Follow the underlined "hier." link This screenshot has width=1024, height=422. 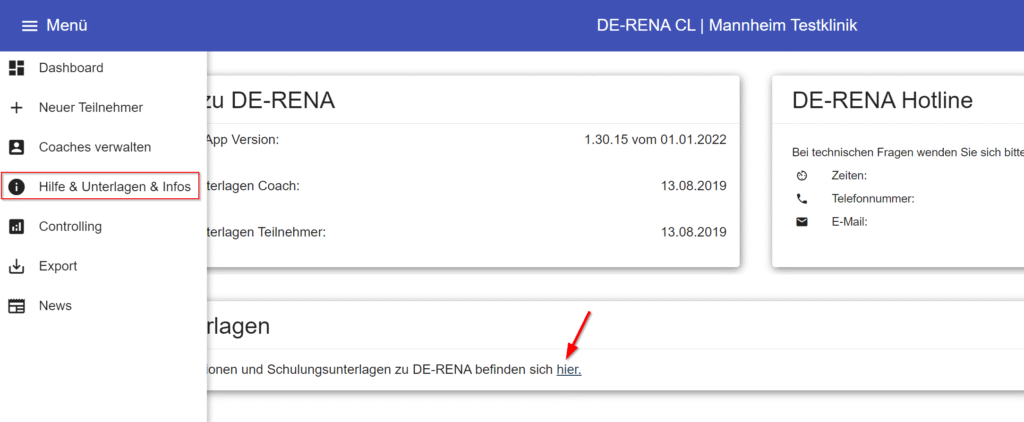tap(568, 370)
